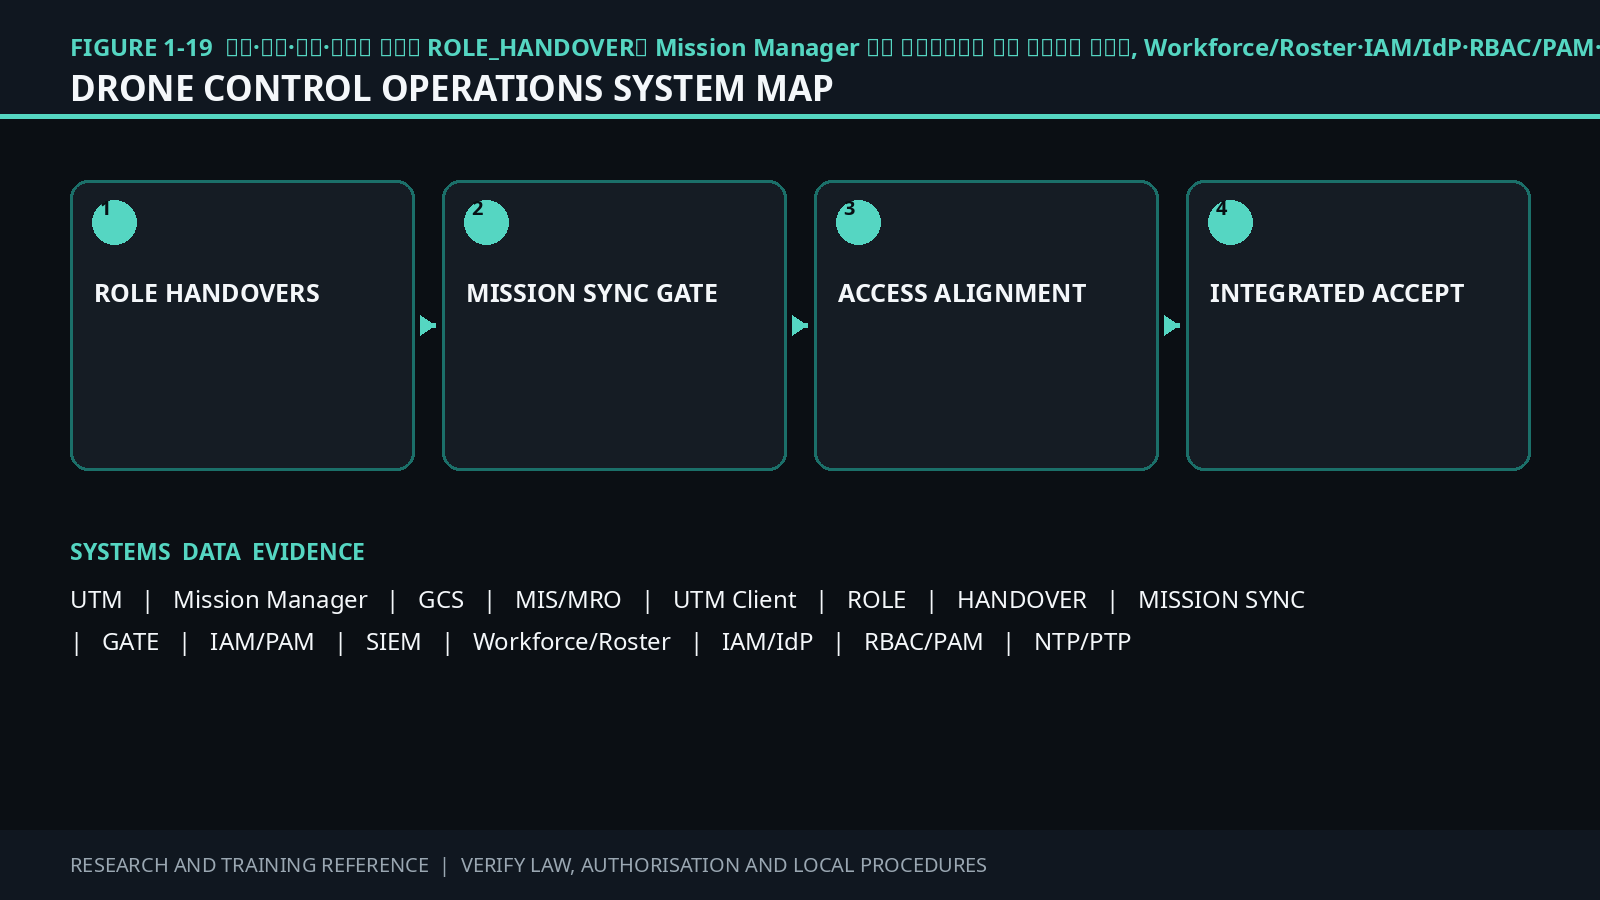Click the ROLE entry in systems list

(x=877, y=600)
